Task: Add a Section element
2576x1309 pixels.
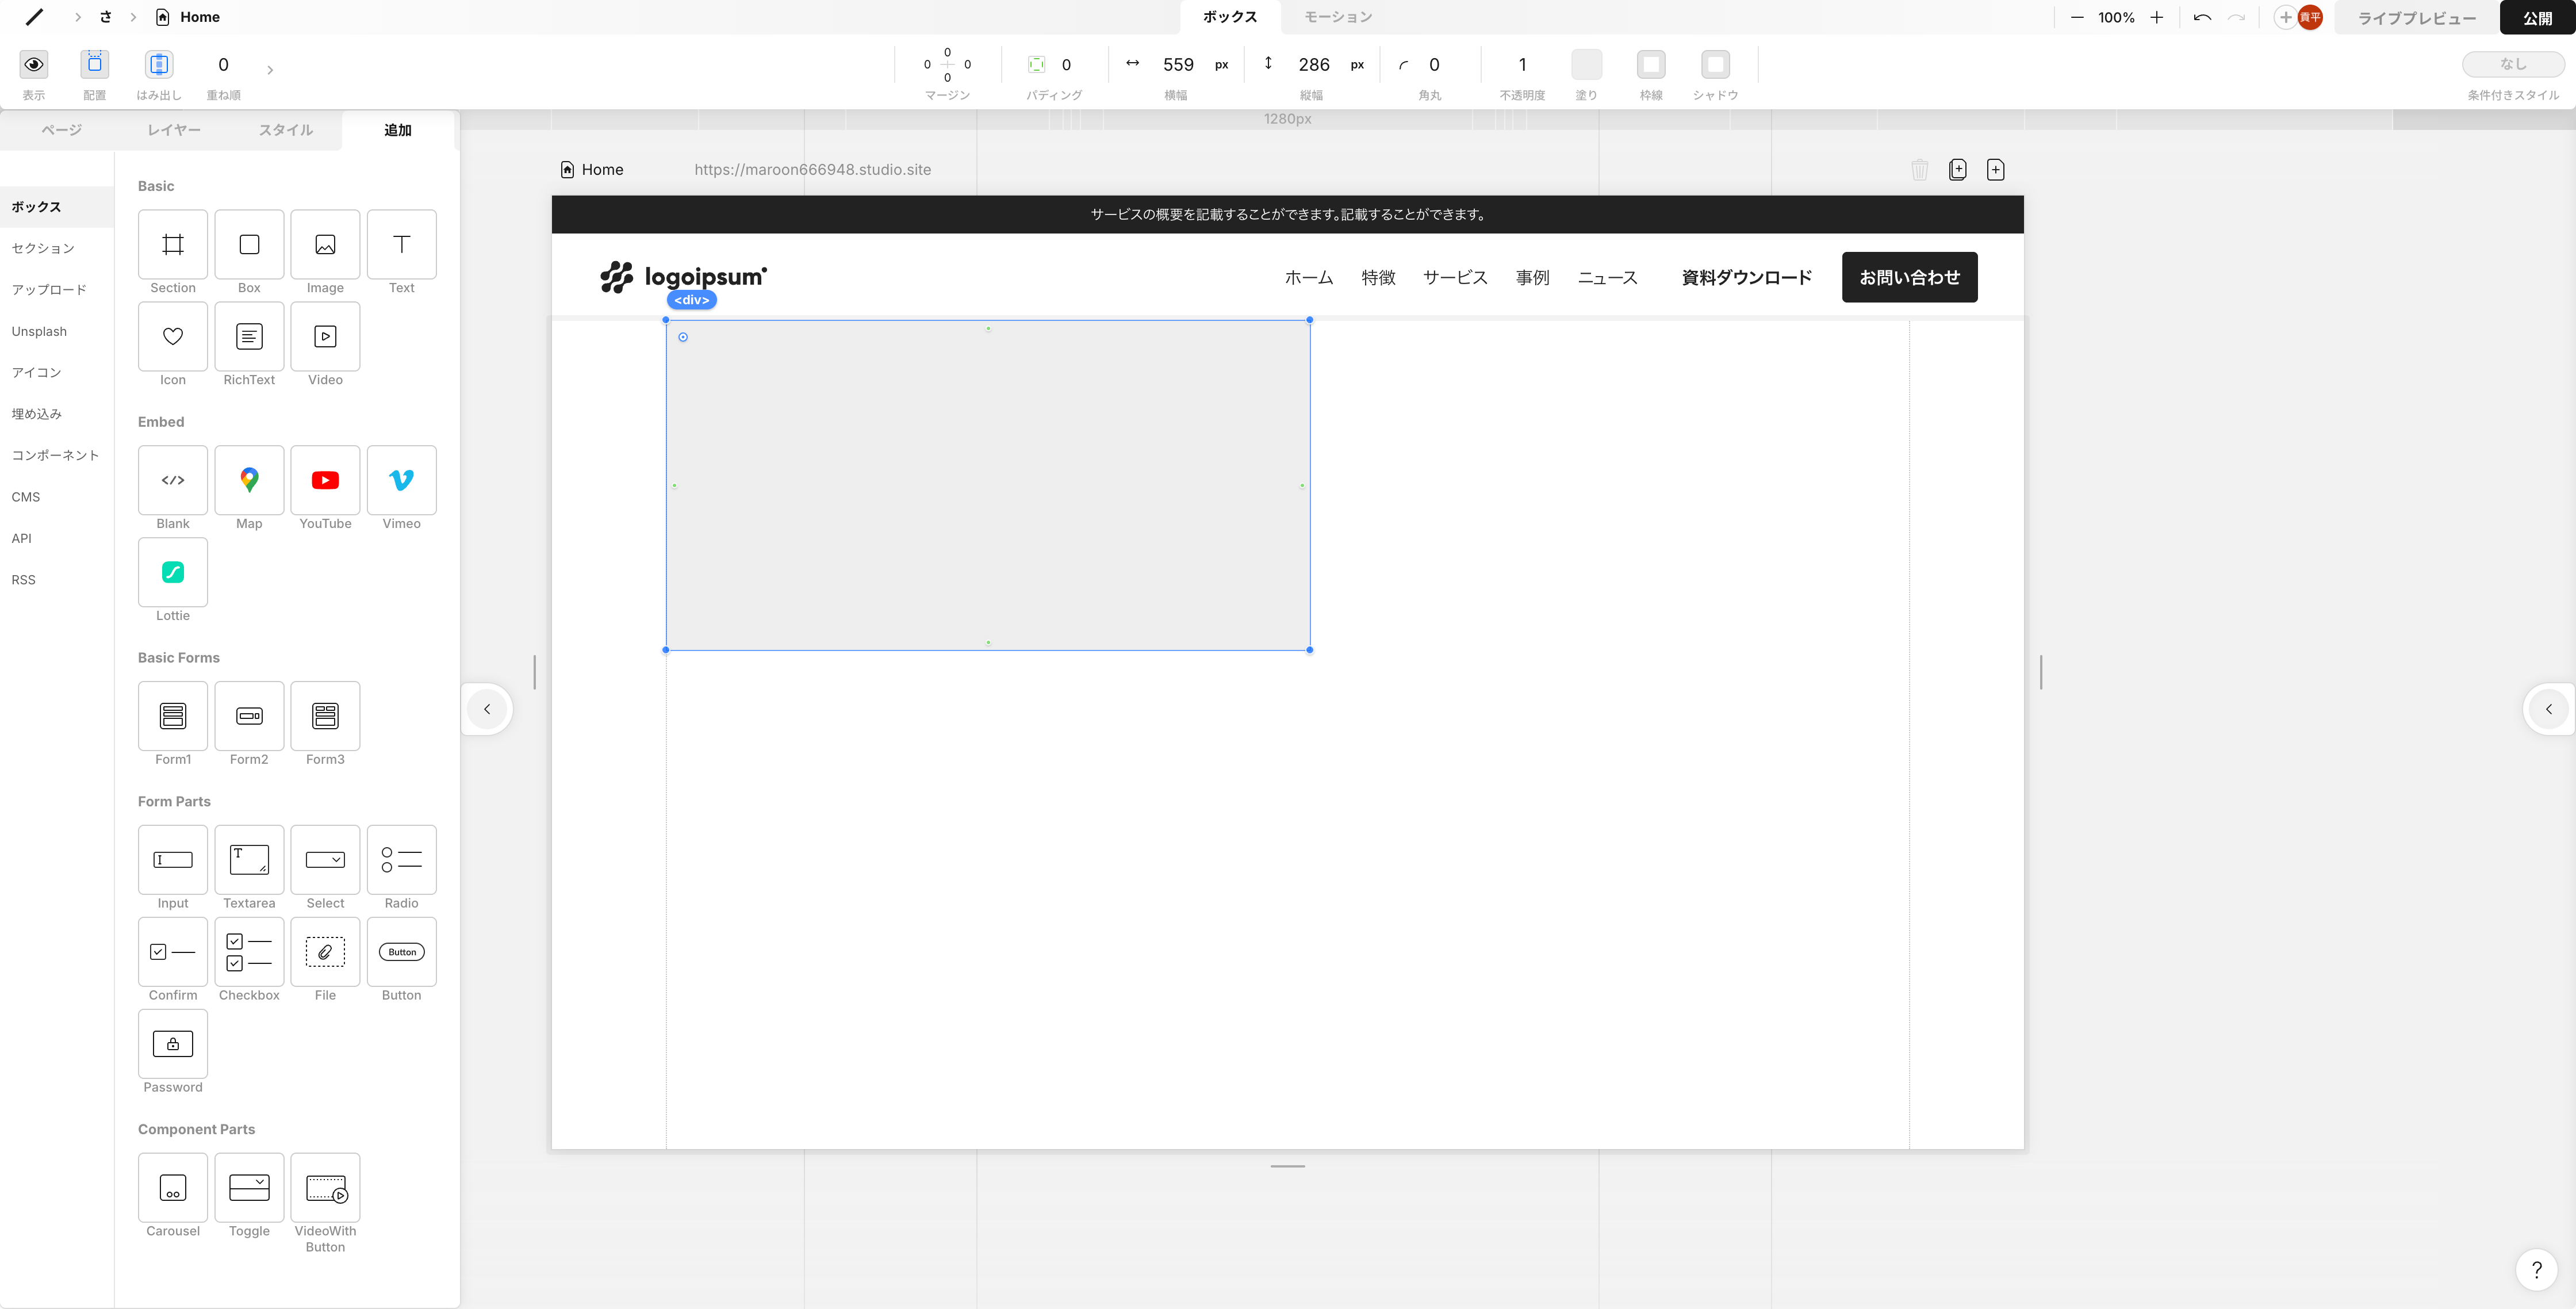Action: pyautogui.click(x=173, y=244)
